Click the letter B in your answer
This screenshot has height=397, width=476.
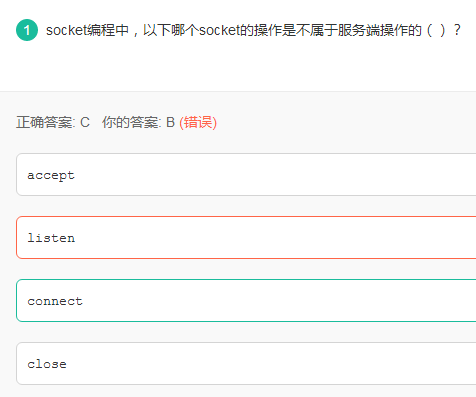(x=170, y=122)
